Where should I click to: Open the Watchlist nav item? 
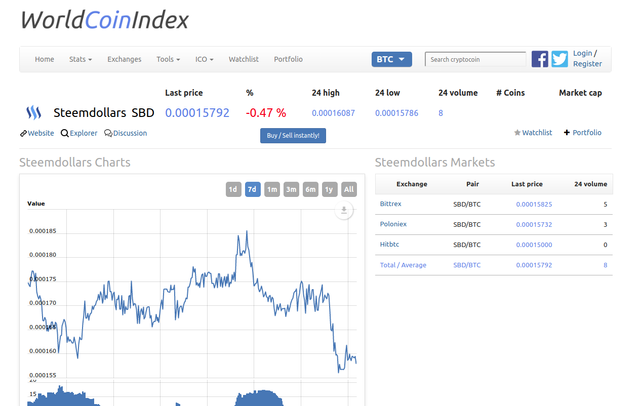244,59
